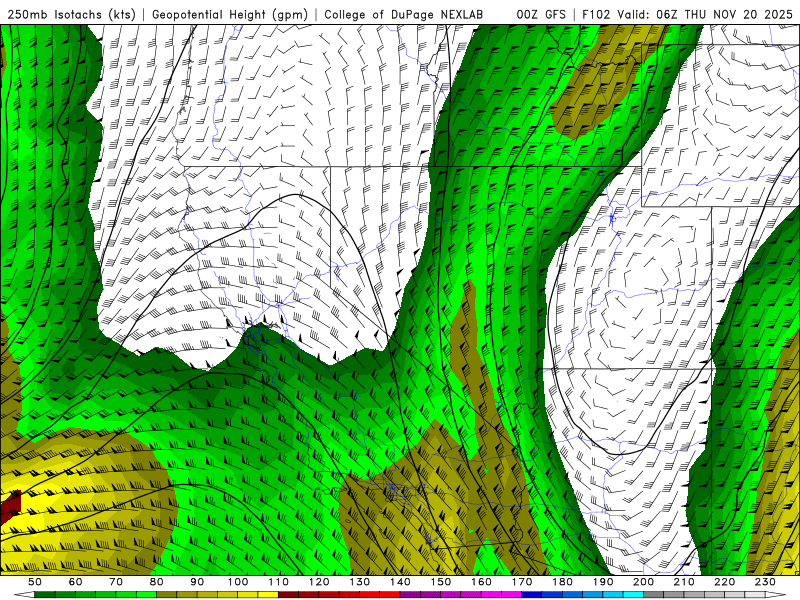Click the 70 label on the color scale
Image resolution: width=800 pixels, height=600 pixels.
point(116,582)
